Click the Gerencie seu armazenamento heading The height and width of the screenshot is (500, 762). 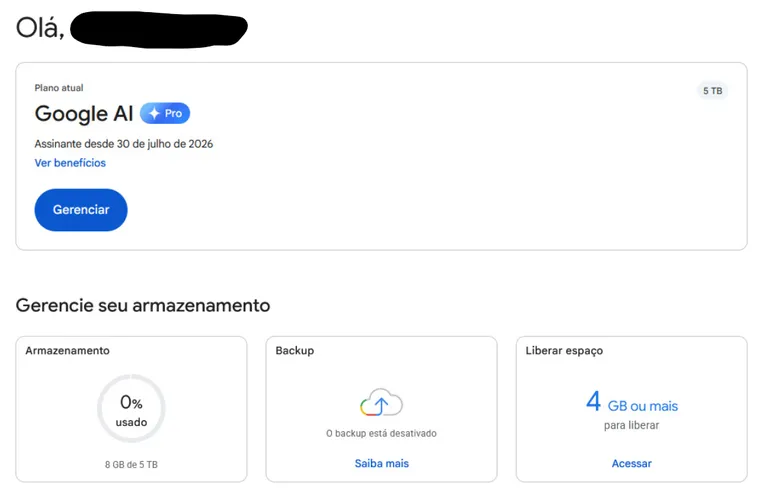coord(143,306)
